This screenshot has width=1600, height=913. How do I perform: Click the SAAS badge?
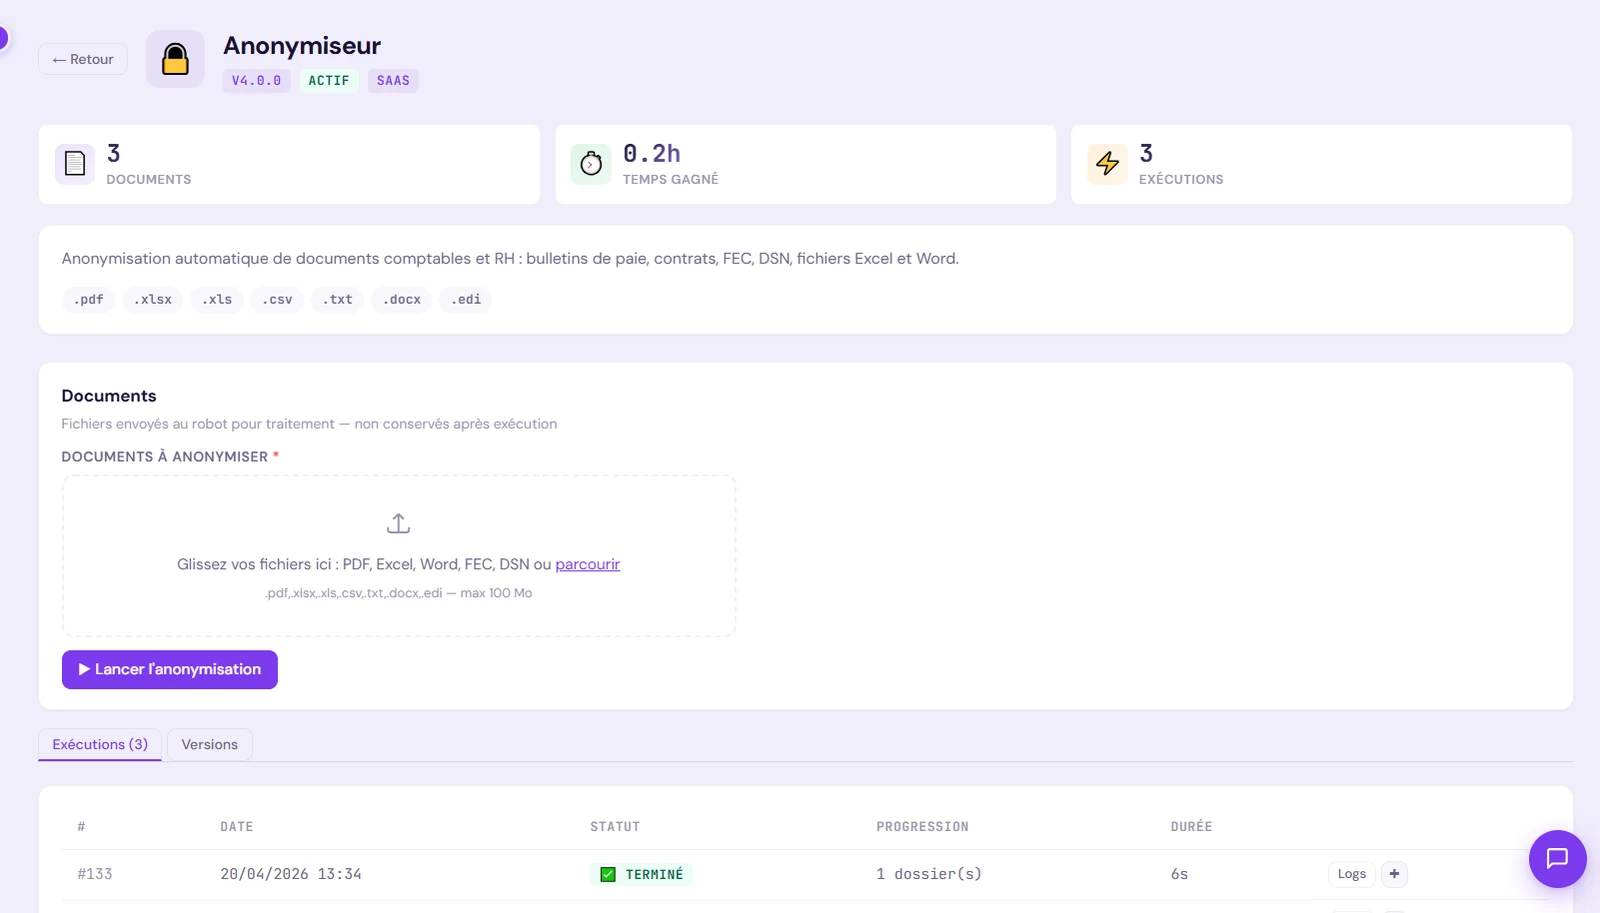(x=393, y=81)
